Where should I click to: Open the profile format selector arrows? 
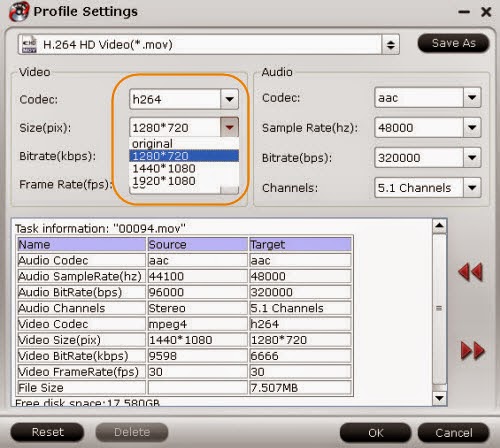[x=390, y=45]
